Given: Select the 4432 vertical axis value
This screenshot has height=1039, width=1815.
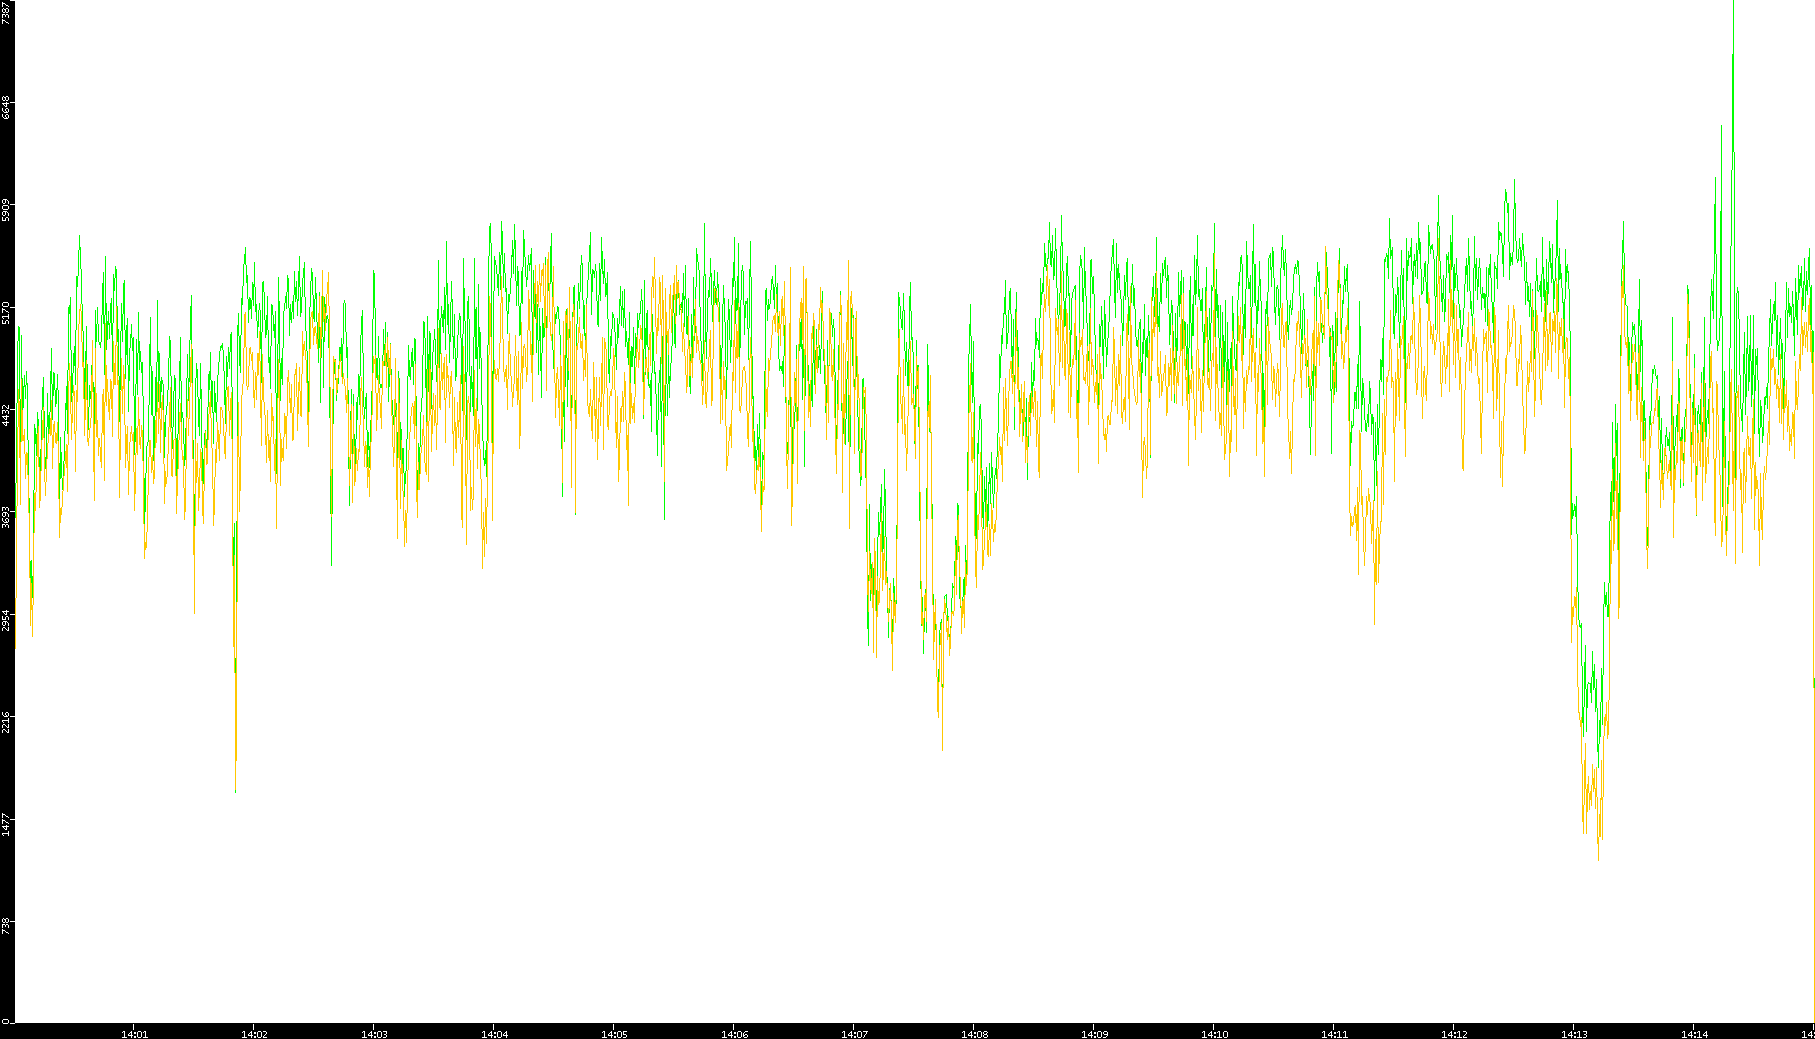Looking at the screenshot, I should (7, 415).
